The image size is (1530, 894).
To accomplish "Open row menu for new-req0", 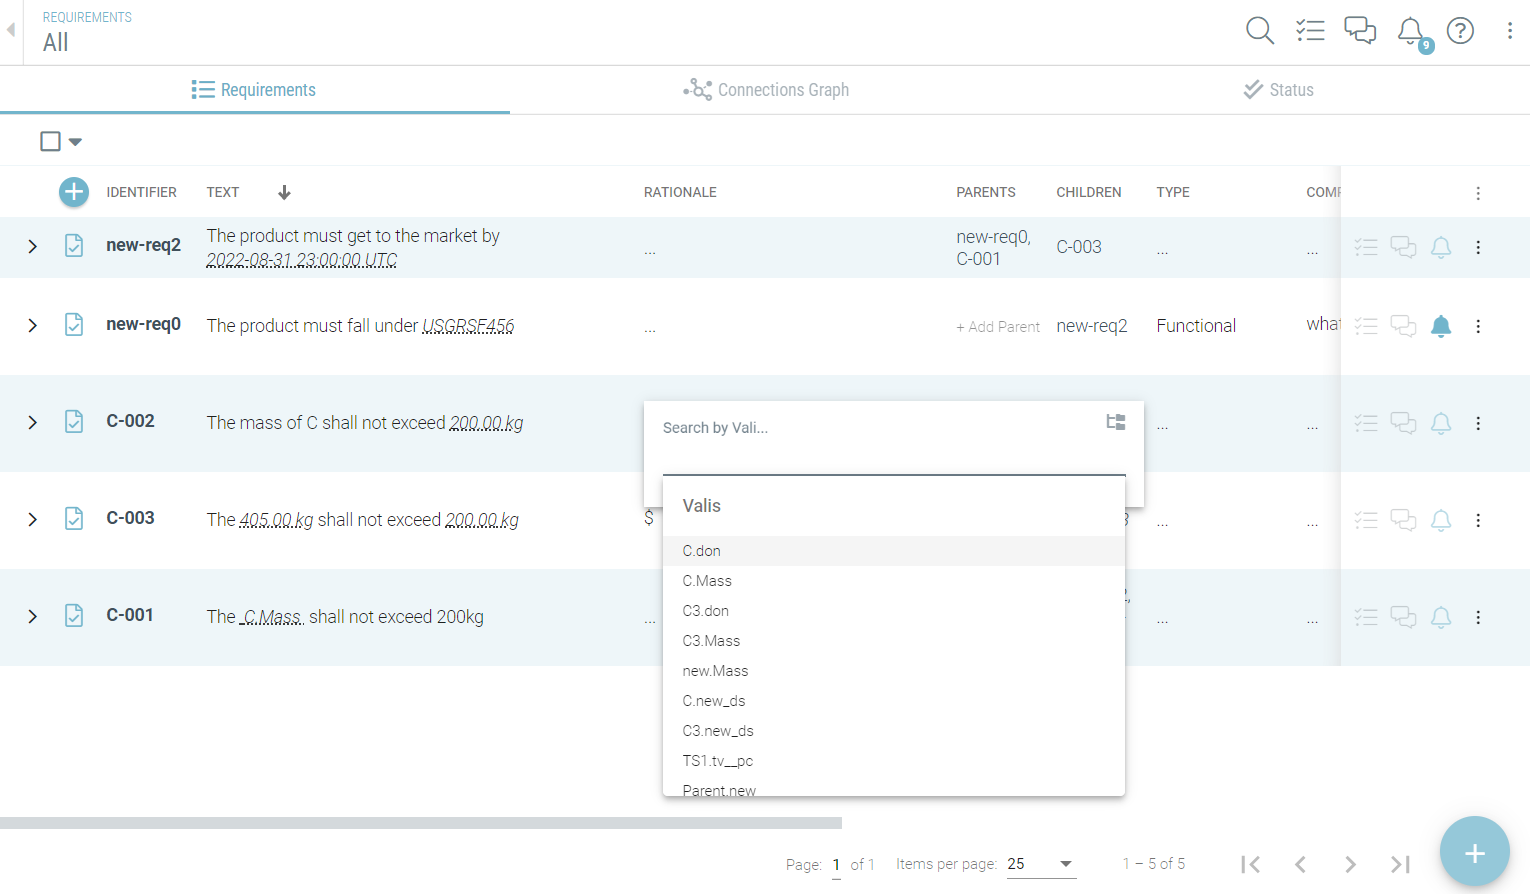I will pos(1478,326).
